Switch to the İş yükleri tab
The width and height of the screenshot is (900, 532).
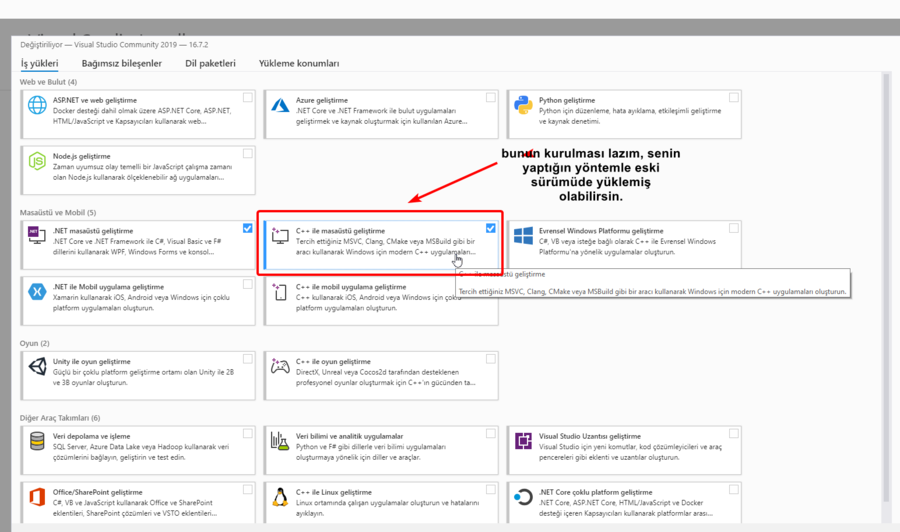40,63
